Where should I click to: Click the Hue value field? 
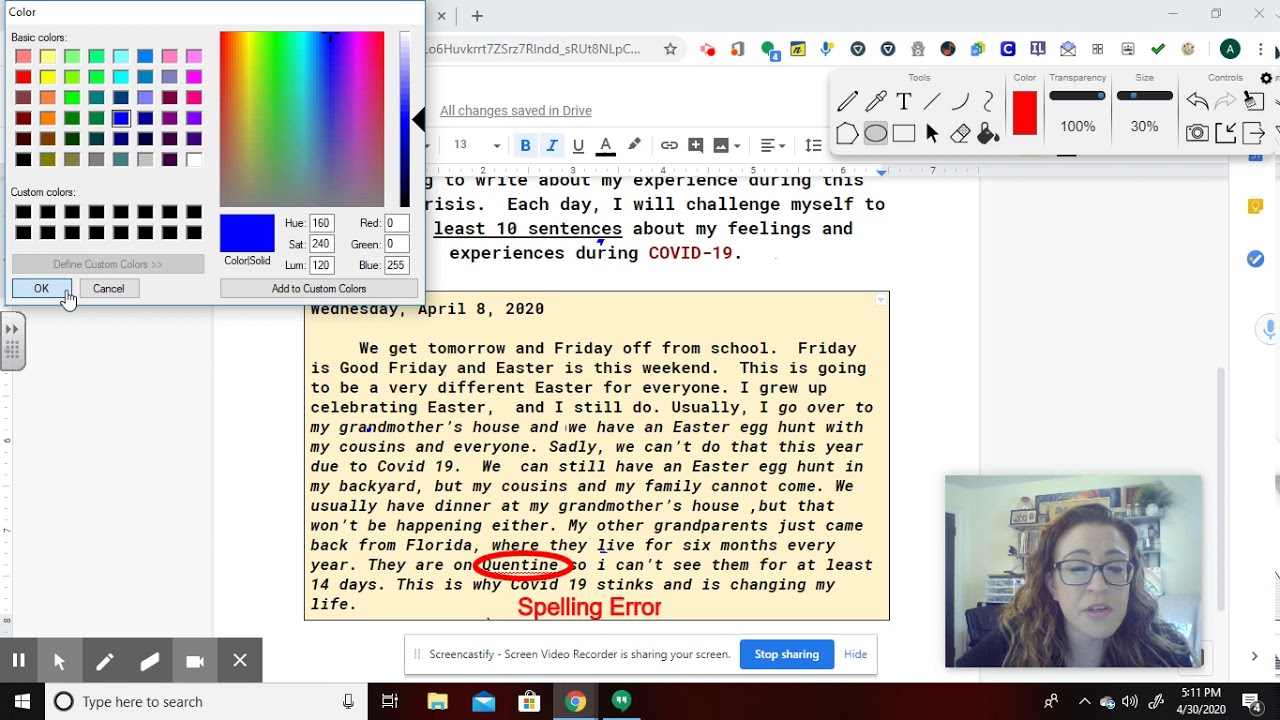click(321, 223)
